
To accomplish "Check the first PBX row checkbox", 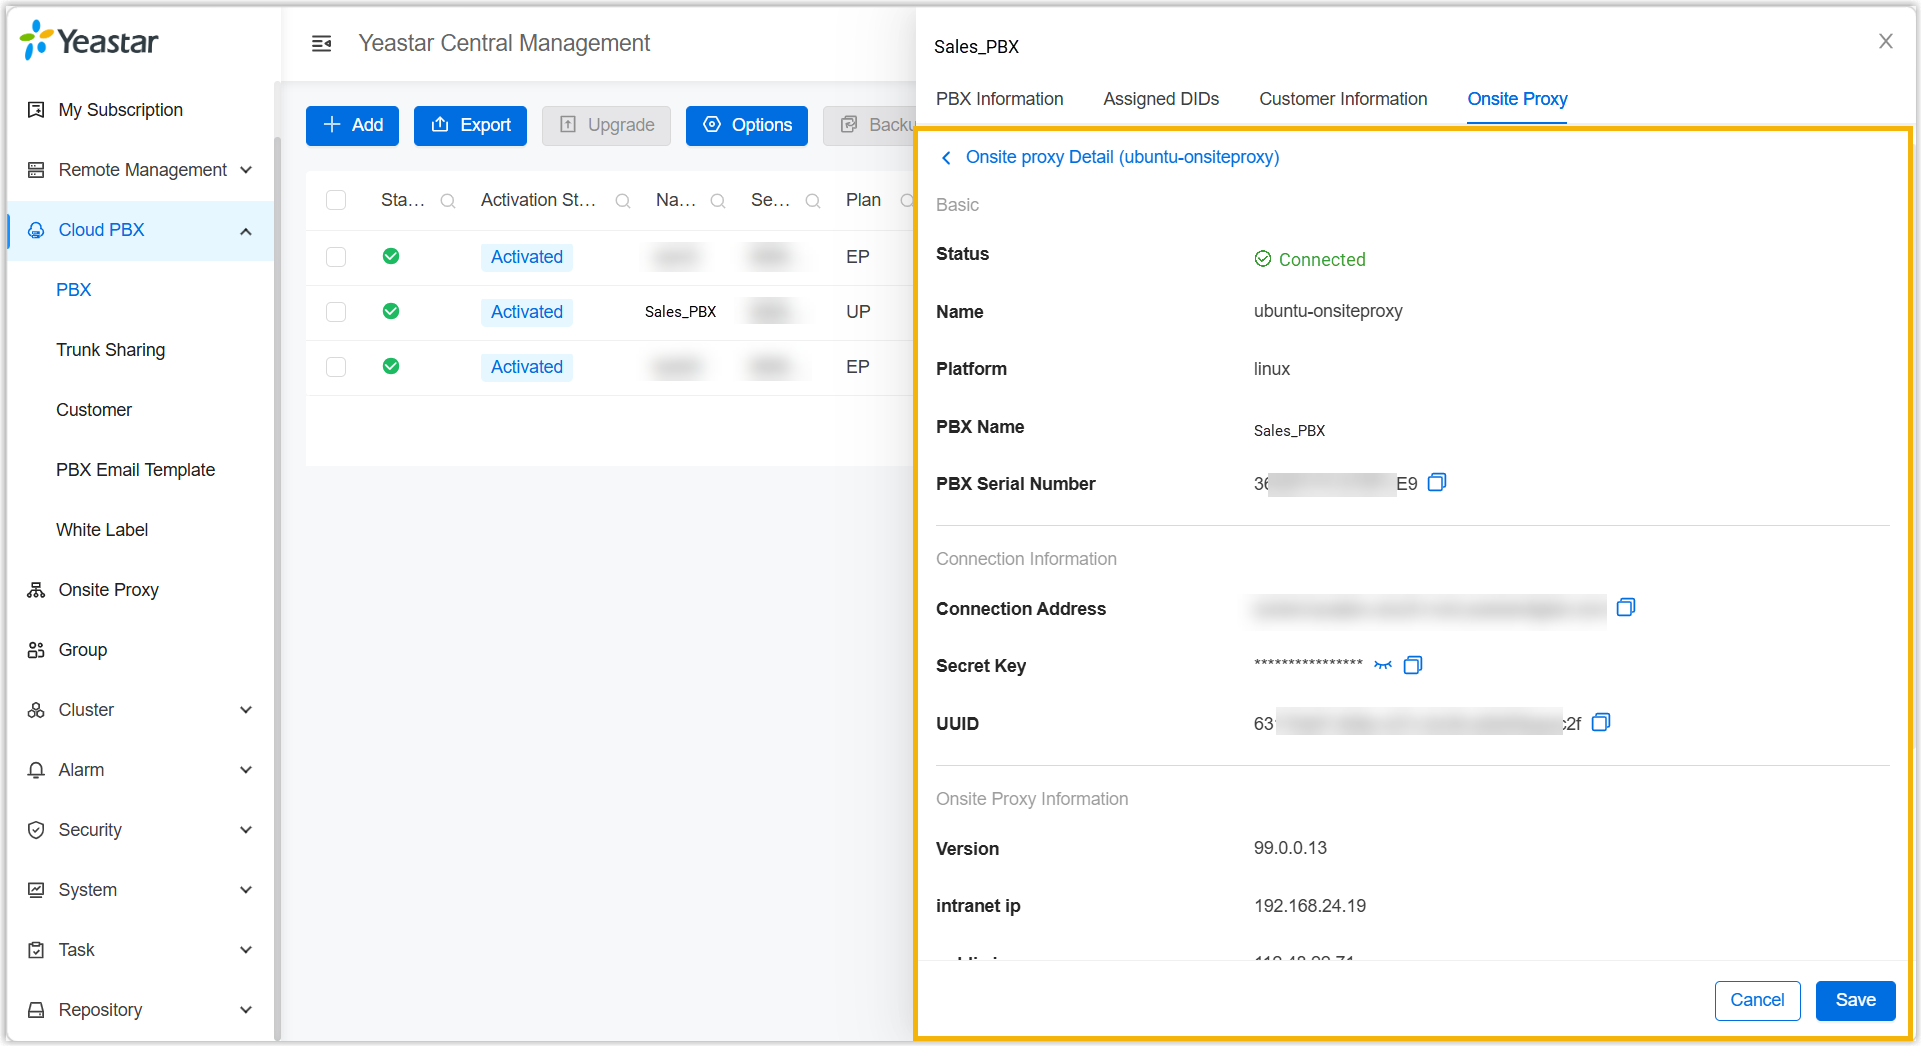I will [x=336, y=257].
